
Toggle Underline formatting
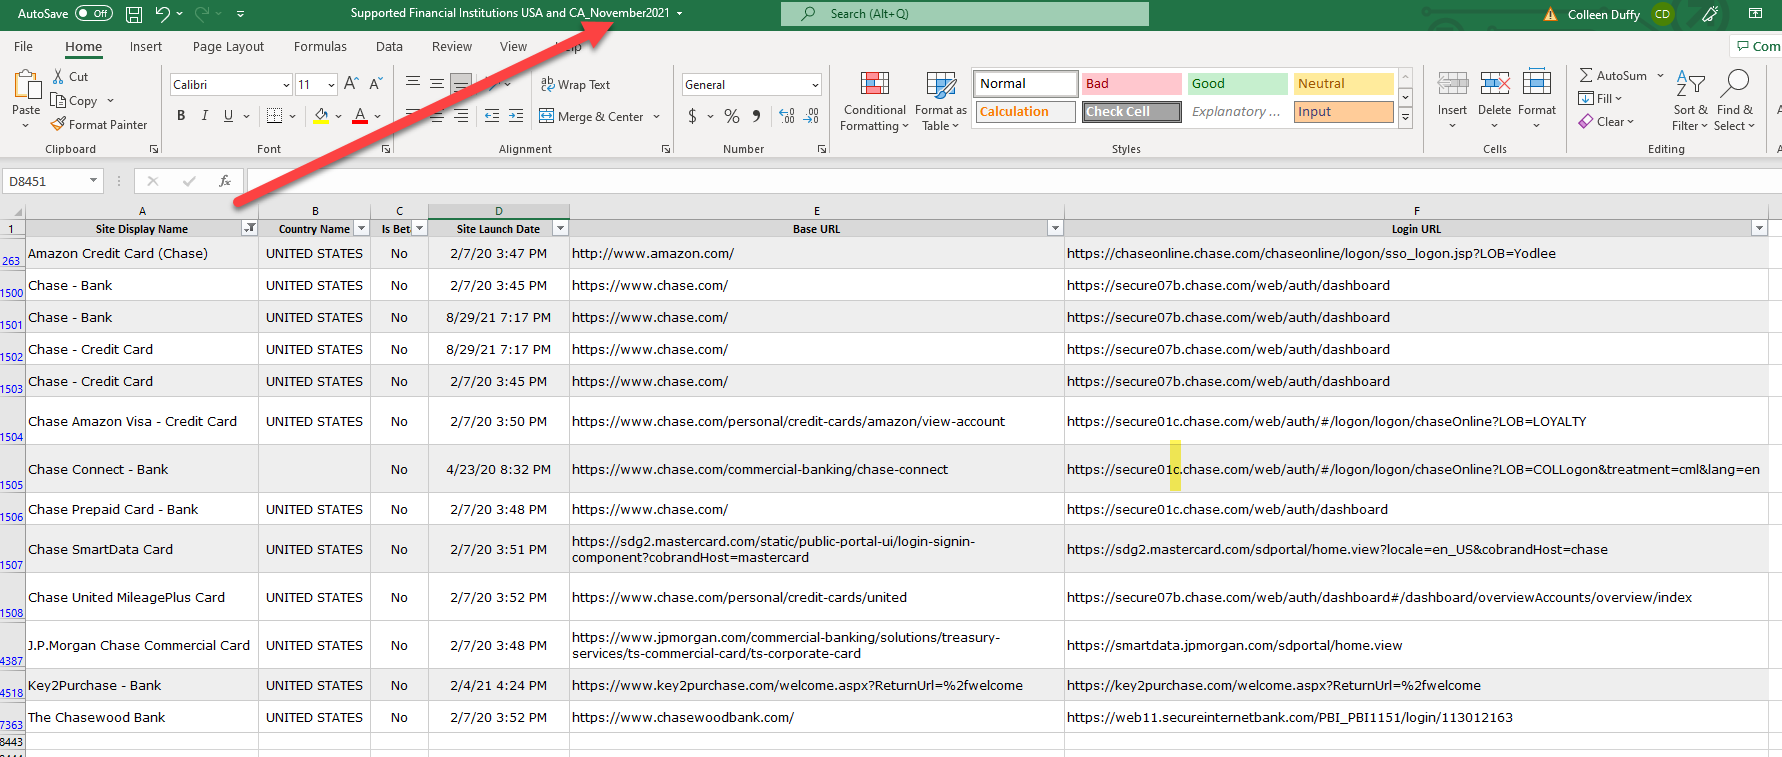229,116
